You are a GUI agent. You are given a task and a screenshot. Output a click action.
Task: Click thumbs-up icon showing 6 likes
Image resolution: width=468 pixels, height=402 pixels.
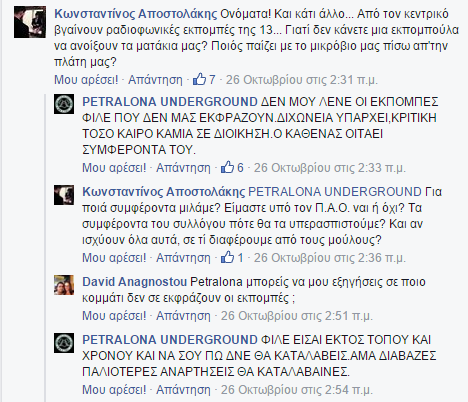tap(227, 167)
